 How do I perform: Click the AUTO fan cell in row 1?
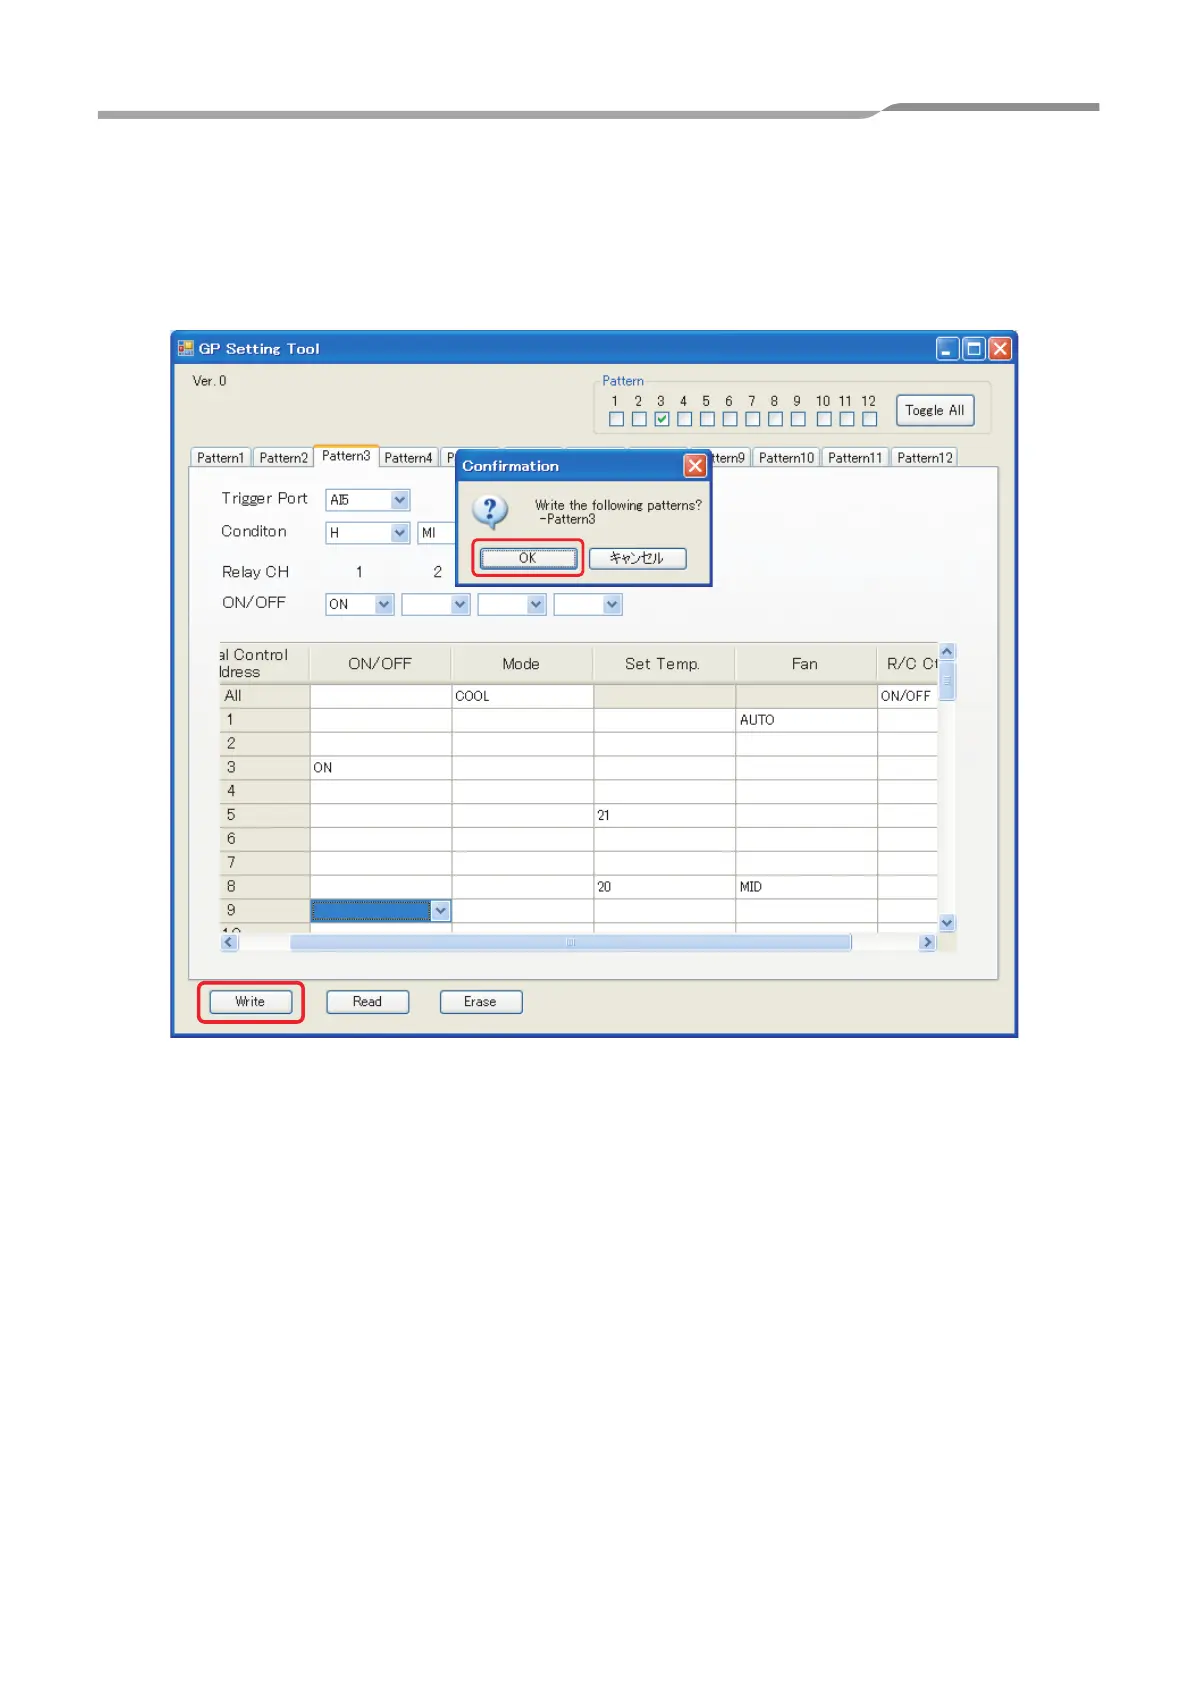click(x=806, y=720)
